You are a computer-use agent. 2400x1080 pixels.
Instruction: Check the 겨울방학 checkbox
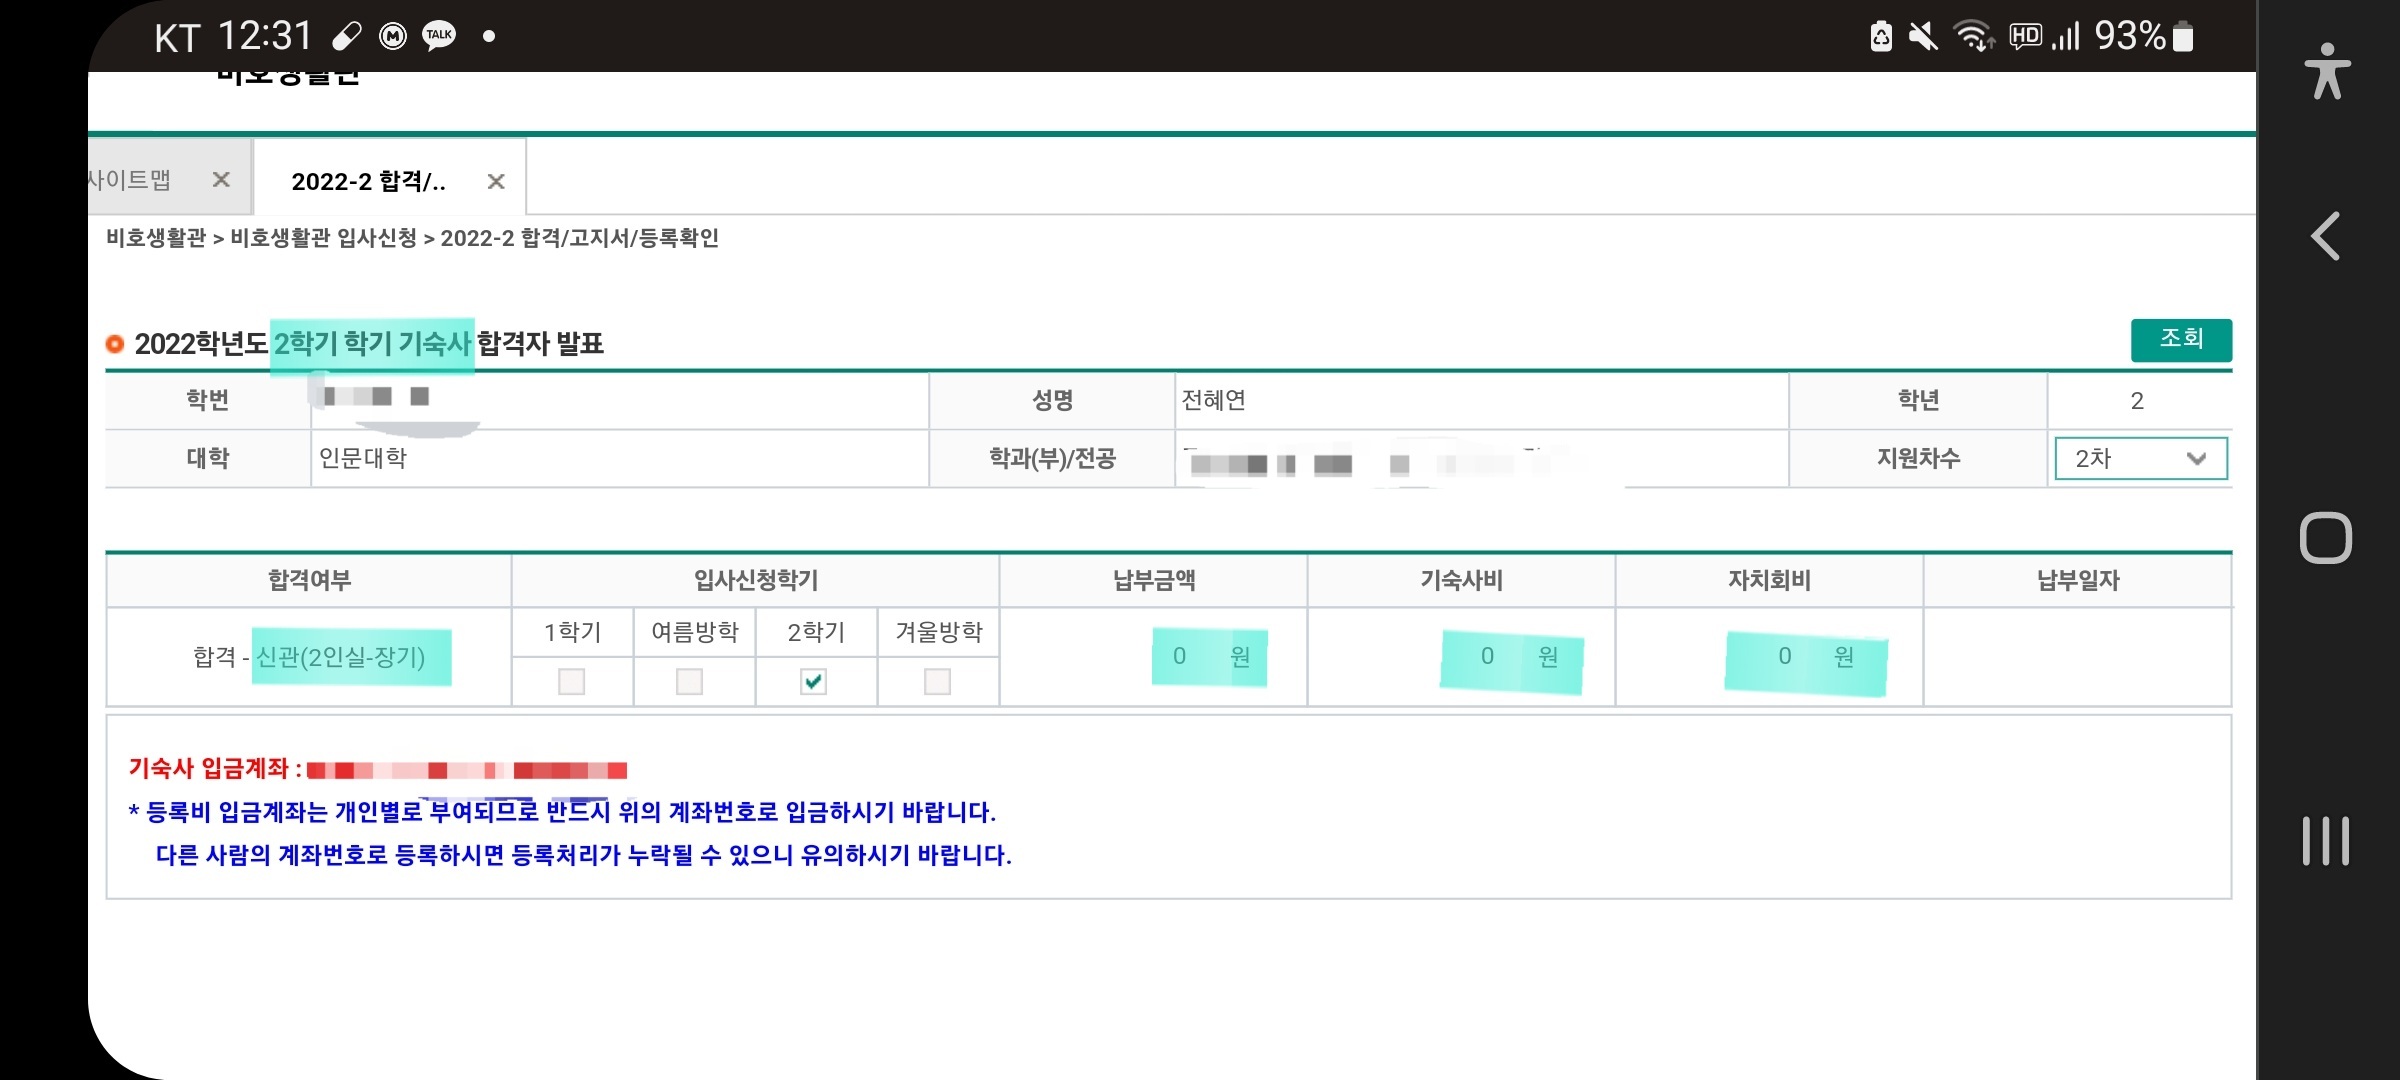[x=937, y=682]
